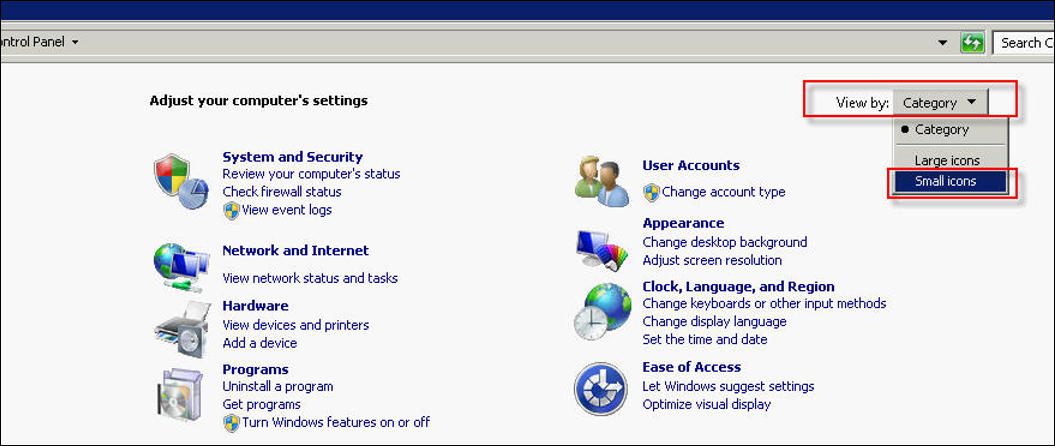The width and height of the screenshot is (1055, 446).
Task: Click Change desktop background
Action: pos(725,242)
